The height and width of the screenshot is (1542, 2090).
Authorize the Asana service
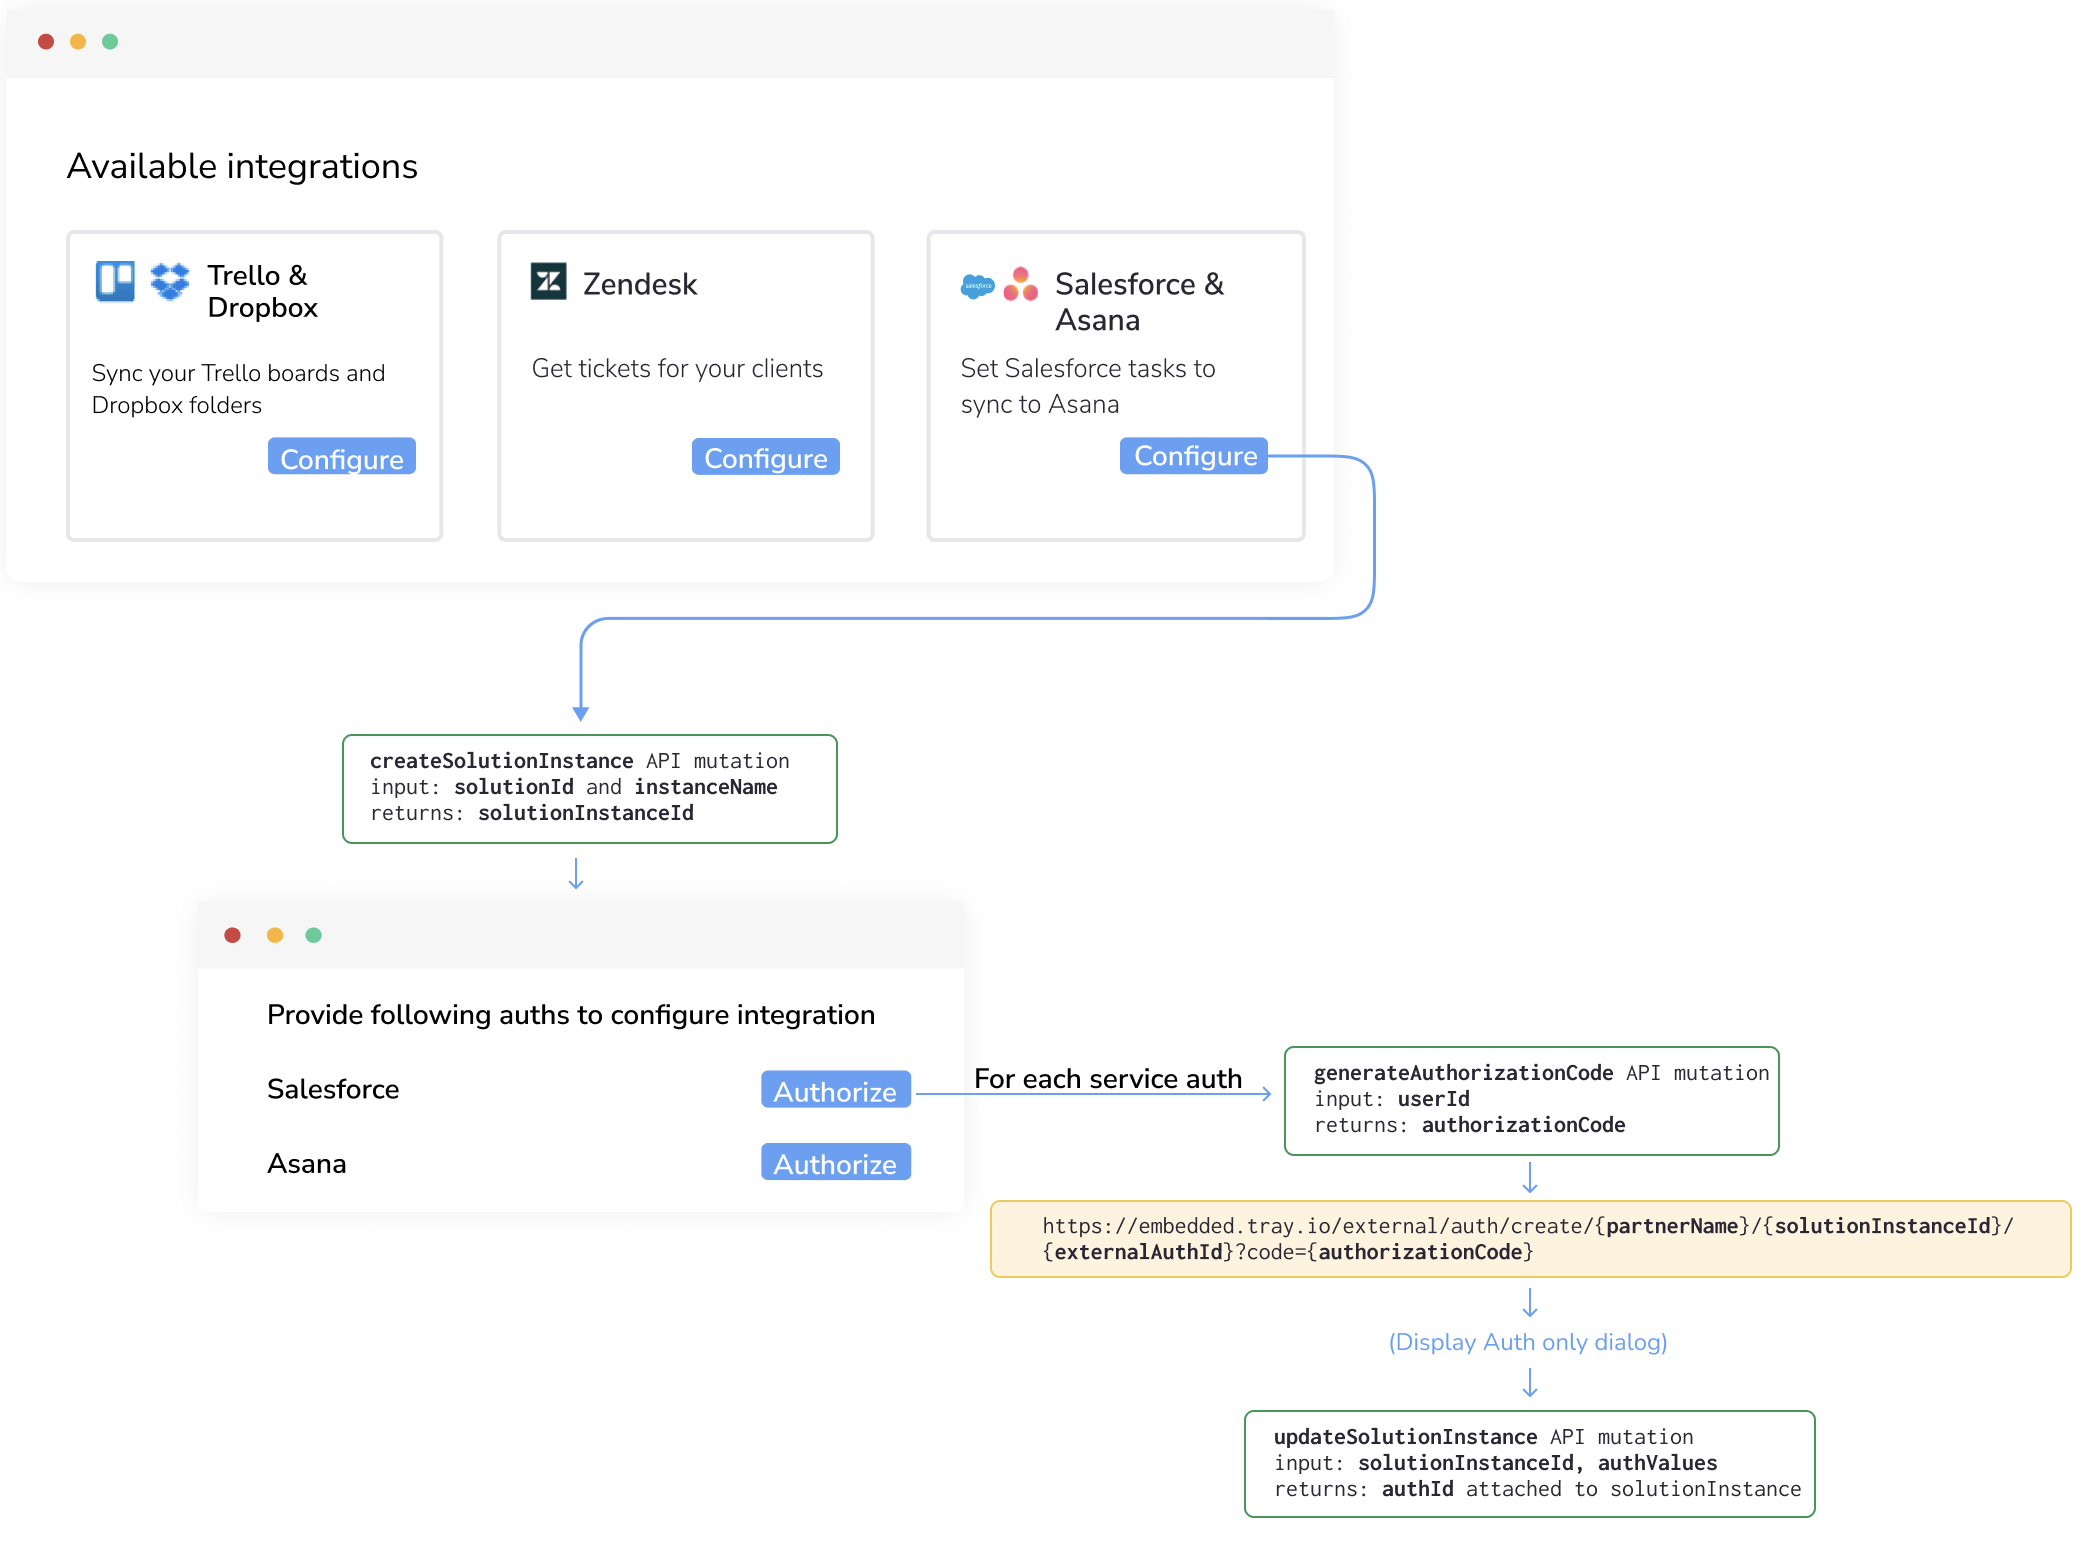pos(835,1163)
